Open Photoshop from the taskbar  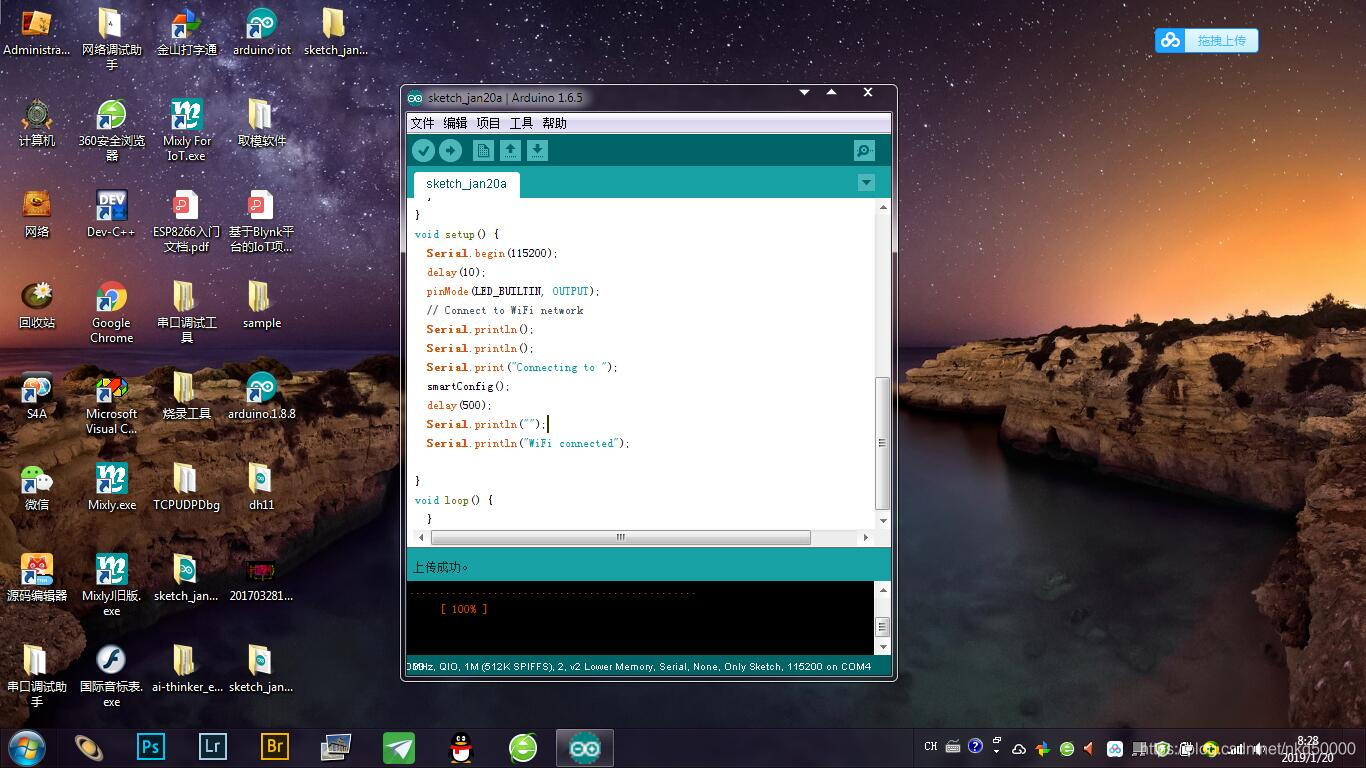150,747
